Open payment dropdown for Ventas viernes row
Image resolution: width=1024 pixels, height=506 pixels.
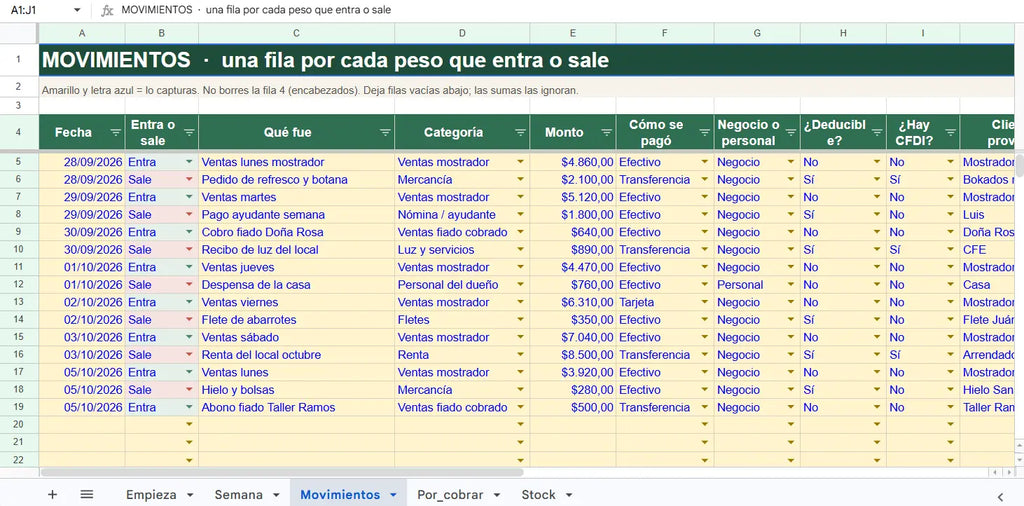point(705,302)
